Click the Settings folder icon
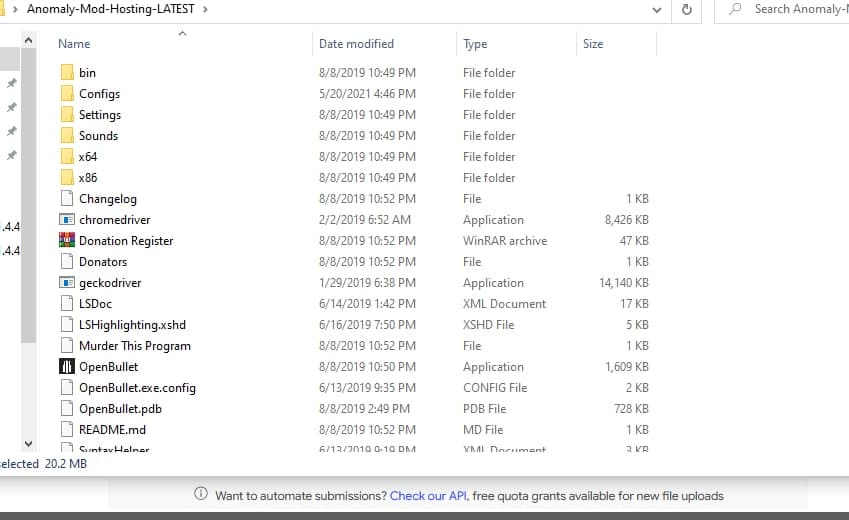The width and height of the screenshot is (849, 520). 67,115
